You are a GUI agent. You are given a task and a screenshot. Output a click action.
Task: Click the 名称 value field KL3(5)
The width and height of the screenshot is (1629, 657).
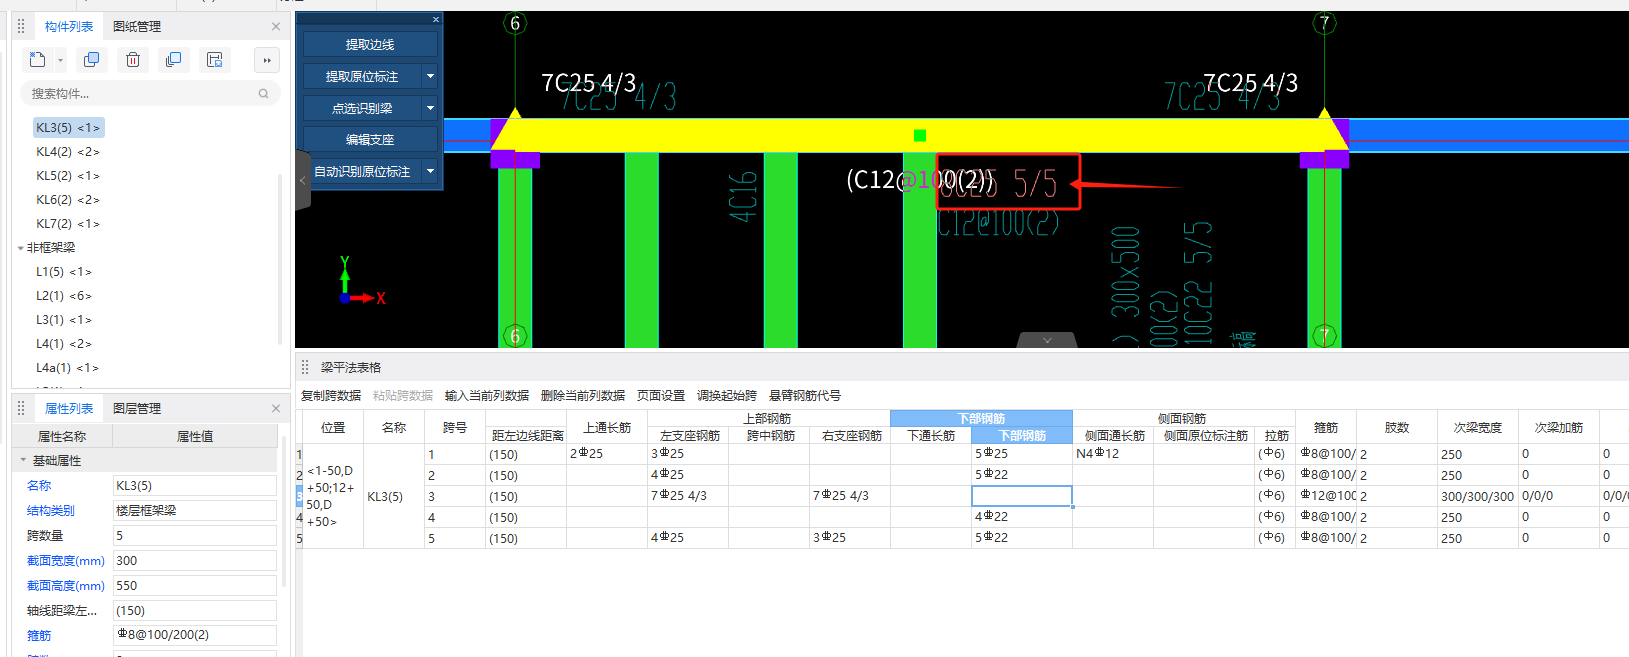195,486
